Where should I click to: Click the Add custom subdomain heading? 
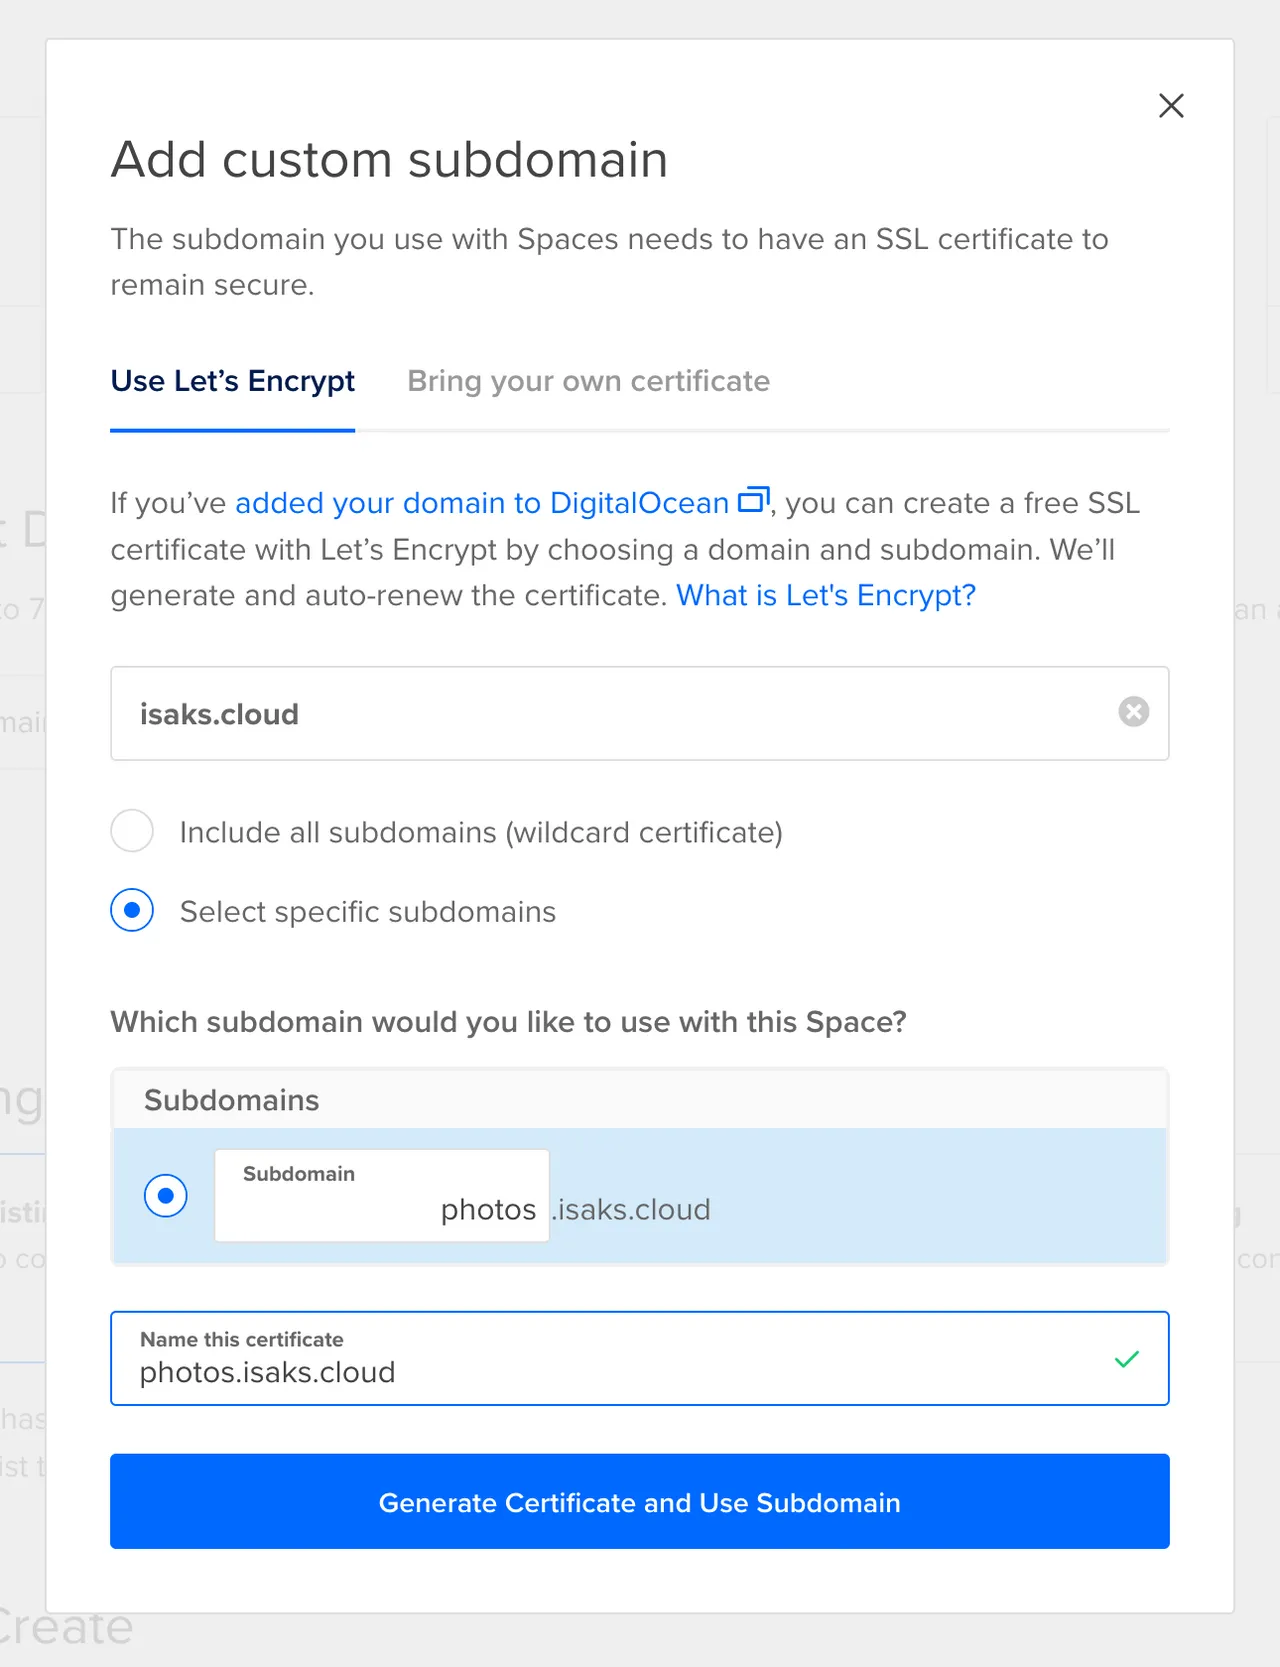(x=389, y=160)
